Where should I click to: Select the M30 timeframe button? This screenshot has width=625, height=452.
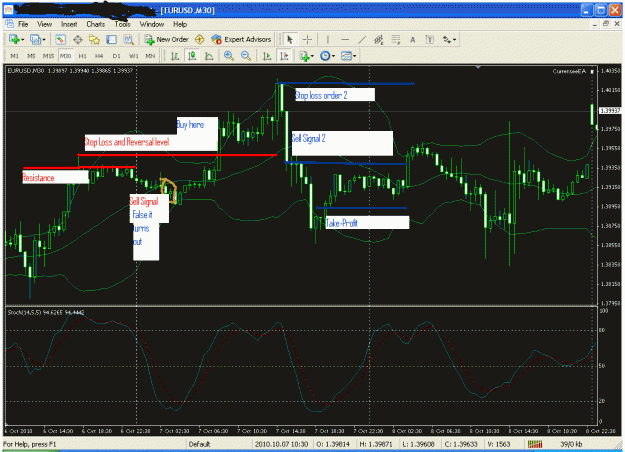tap(65, 56)
